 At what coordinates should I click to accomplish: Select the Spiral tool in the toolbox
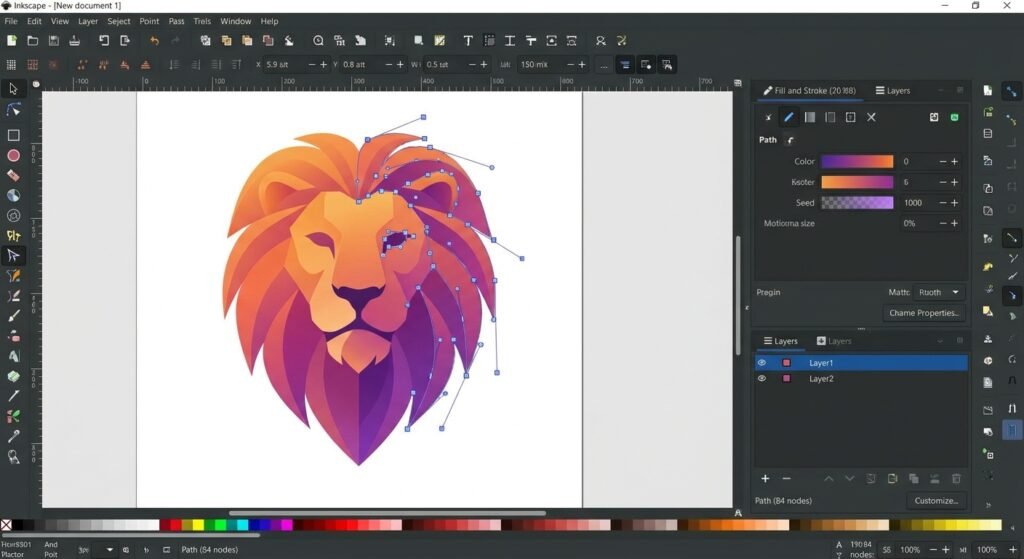[x=13, y=216]
